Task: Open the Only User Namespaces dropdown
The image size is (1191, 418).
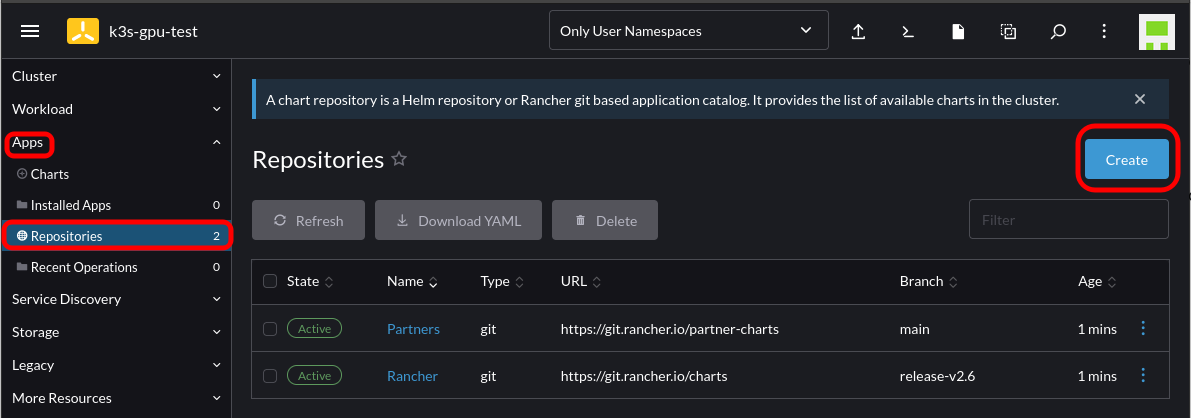Action: tap(688, 31)
